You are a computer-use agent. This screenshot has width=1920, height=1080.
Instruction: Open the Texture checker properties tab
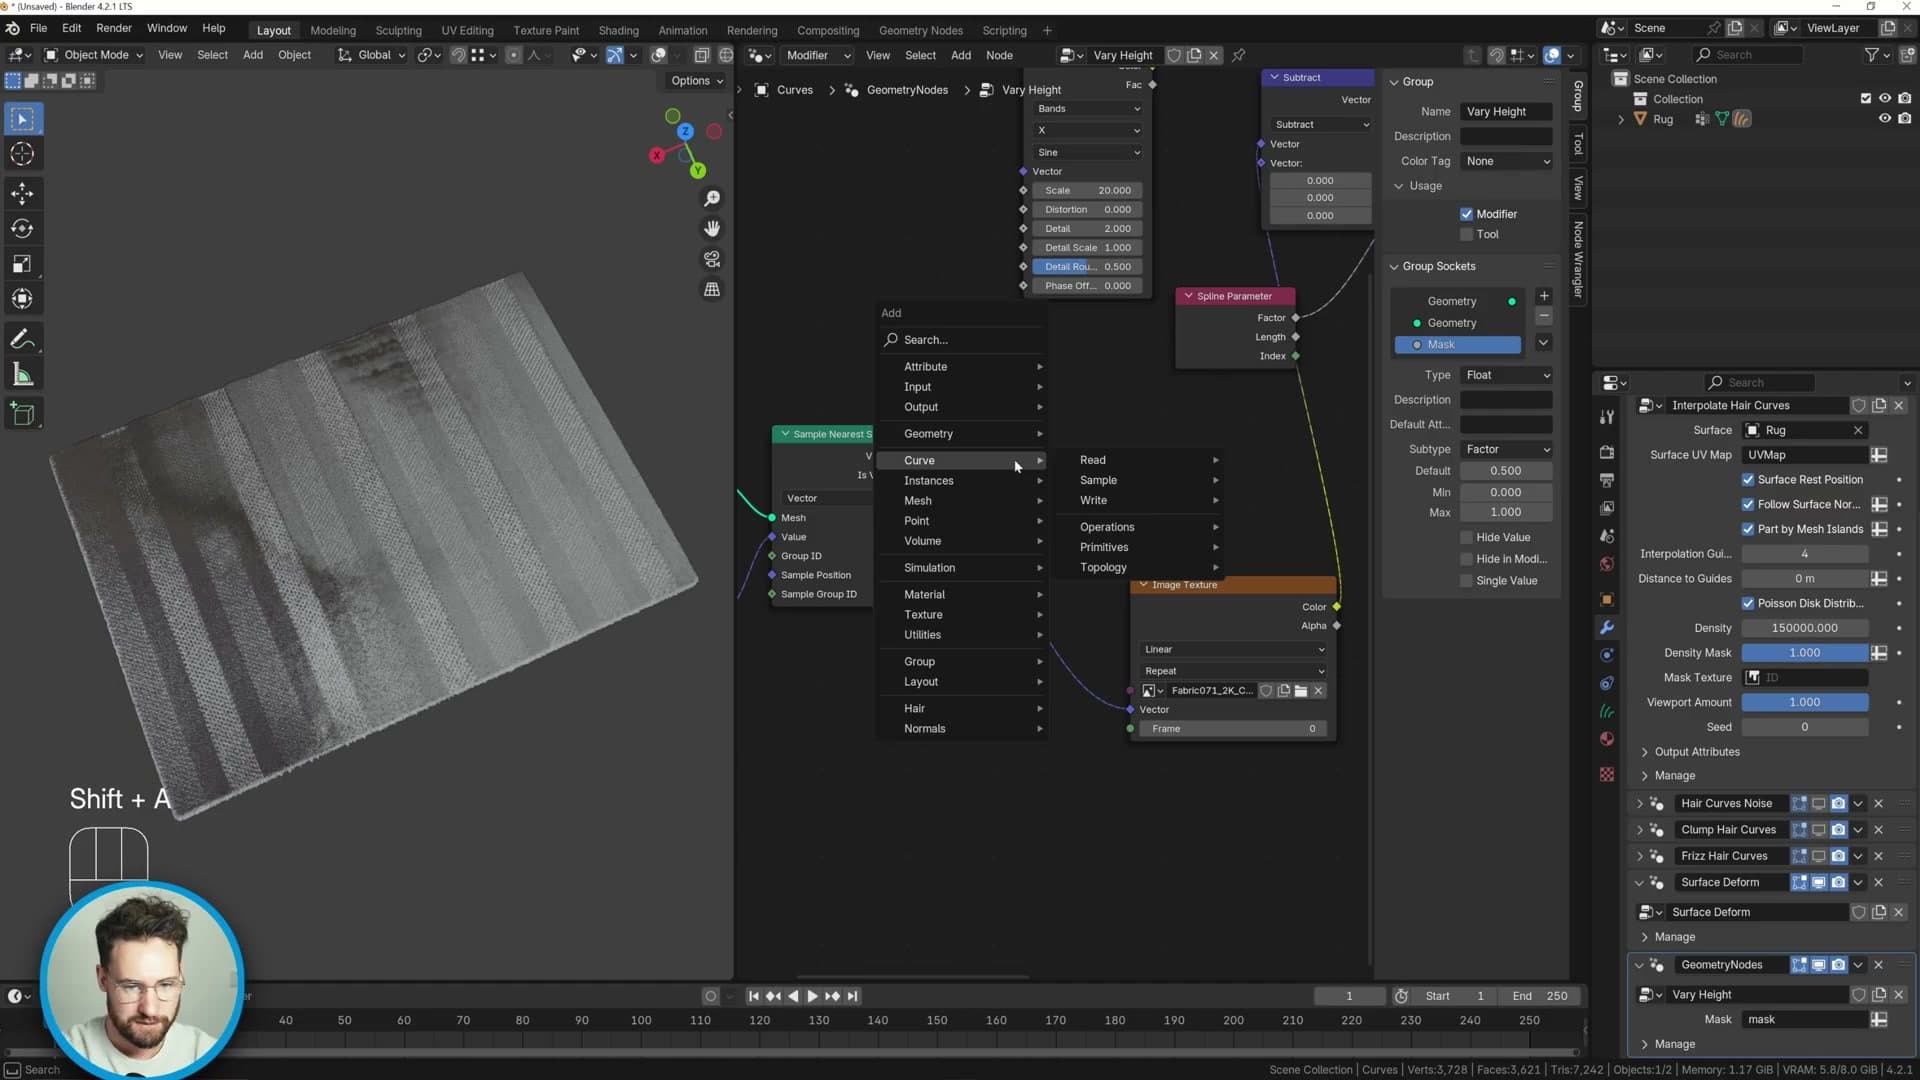[x=1607, y=775]
